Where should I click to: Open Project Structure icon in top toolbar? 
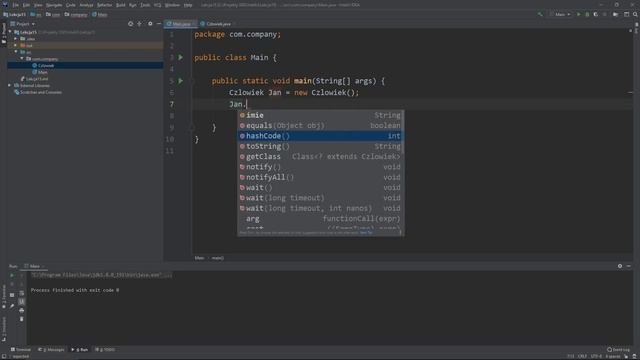615,14
